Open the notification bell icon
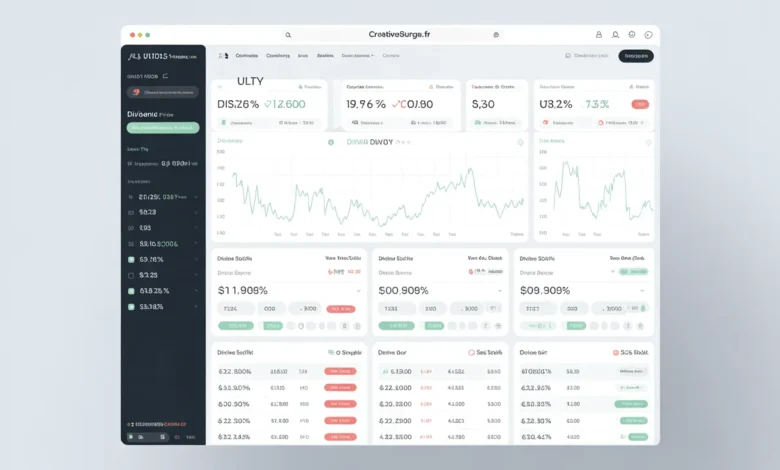The image size is (780, 470). (x=616, y=35)
